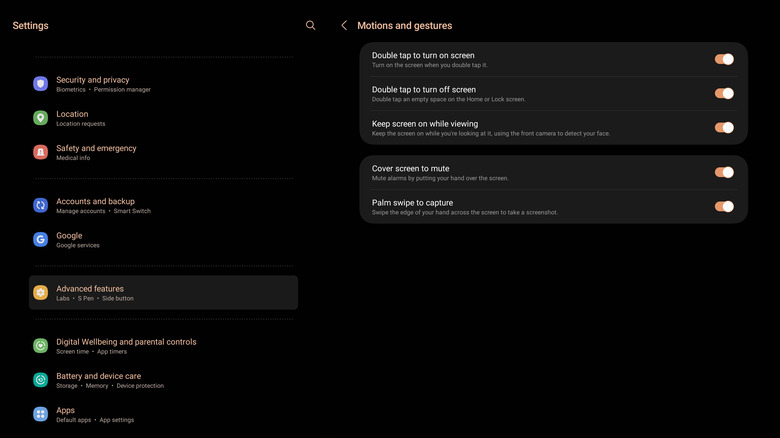
Task: Turn off Keep screen on while viewing
Action: coord(724,127)
